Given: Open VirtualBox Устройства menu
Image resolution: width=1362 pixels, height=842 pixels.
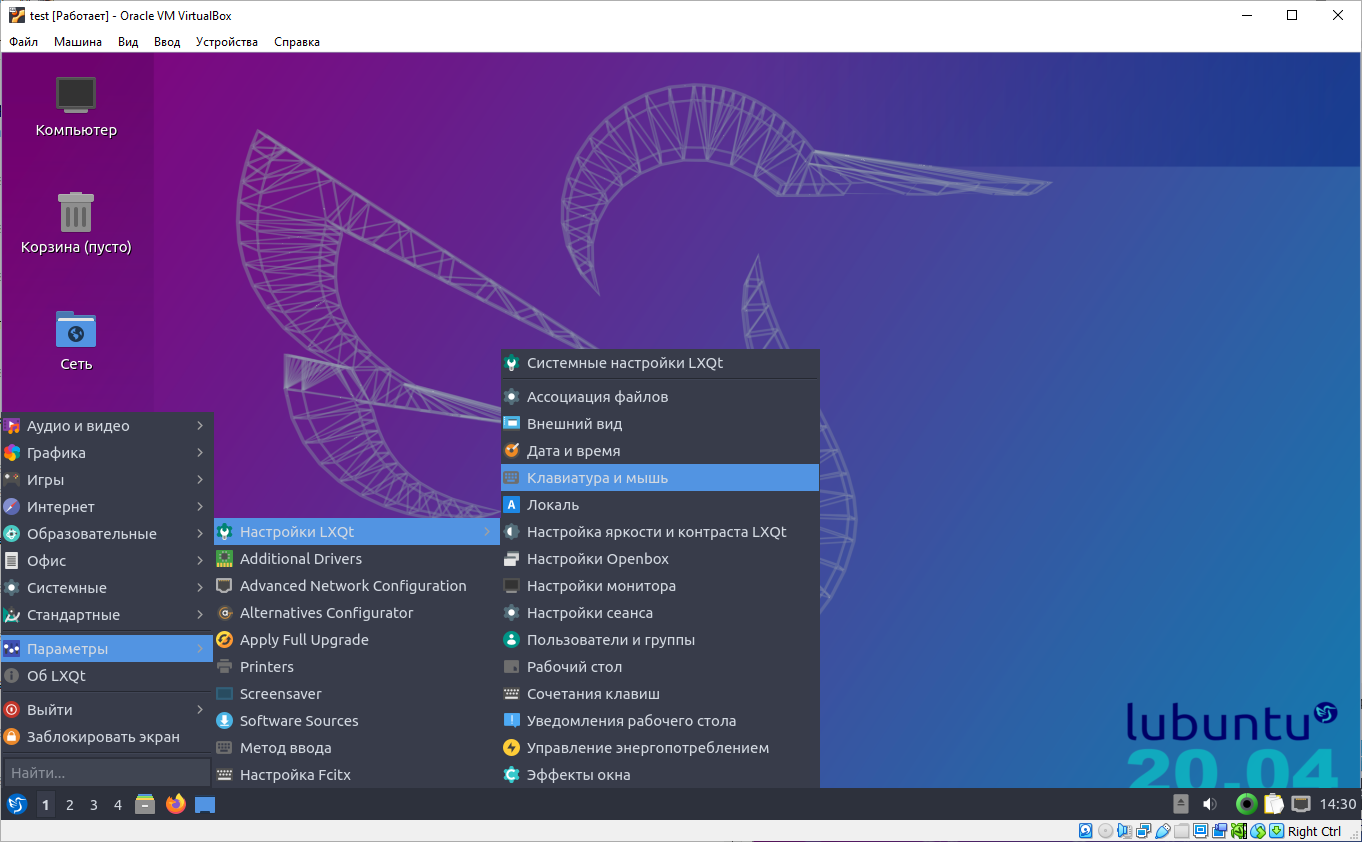Looking at the screenshot, I should click(227, 42).
